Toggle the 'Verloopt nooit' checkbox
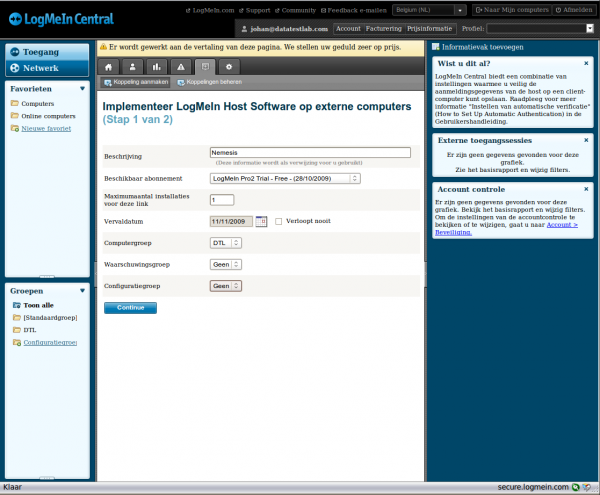 coord(279,221)
